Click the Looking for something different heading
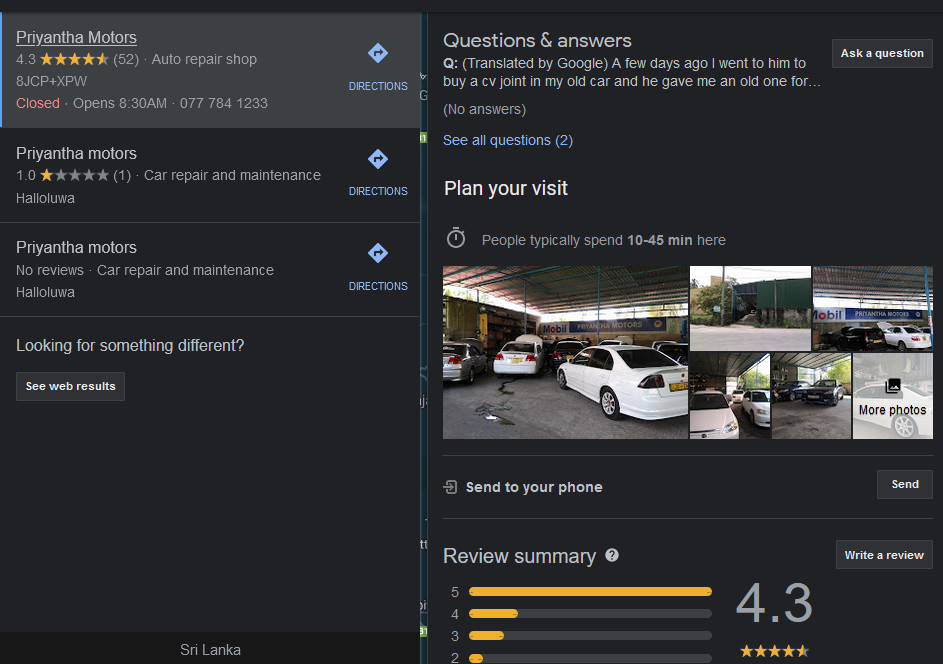This screenshot has height=664, width=943. click(130, 345)
